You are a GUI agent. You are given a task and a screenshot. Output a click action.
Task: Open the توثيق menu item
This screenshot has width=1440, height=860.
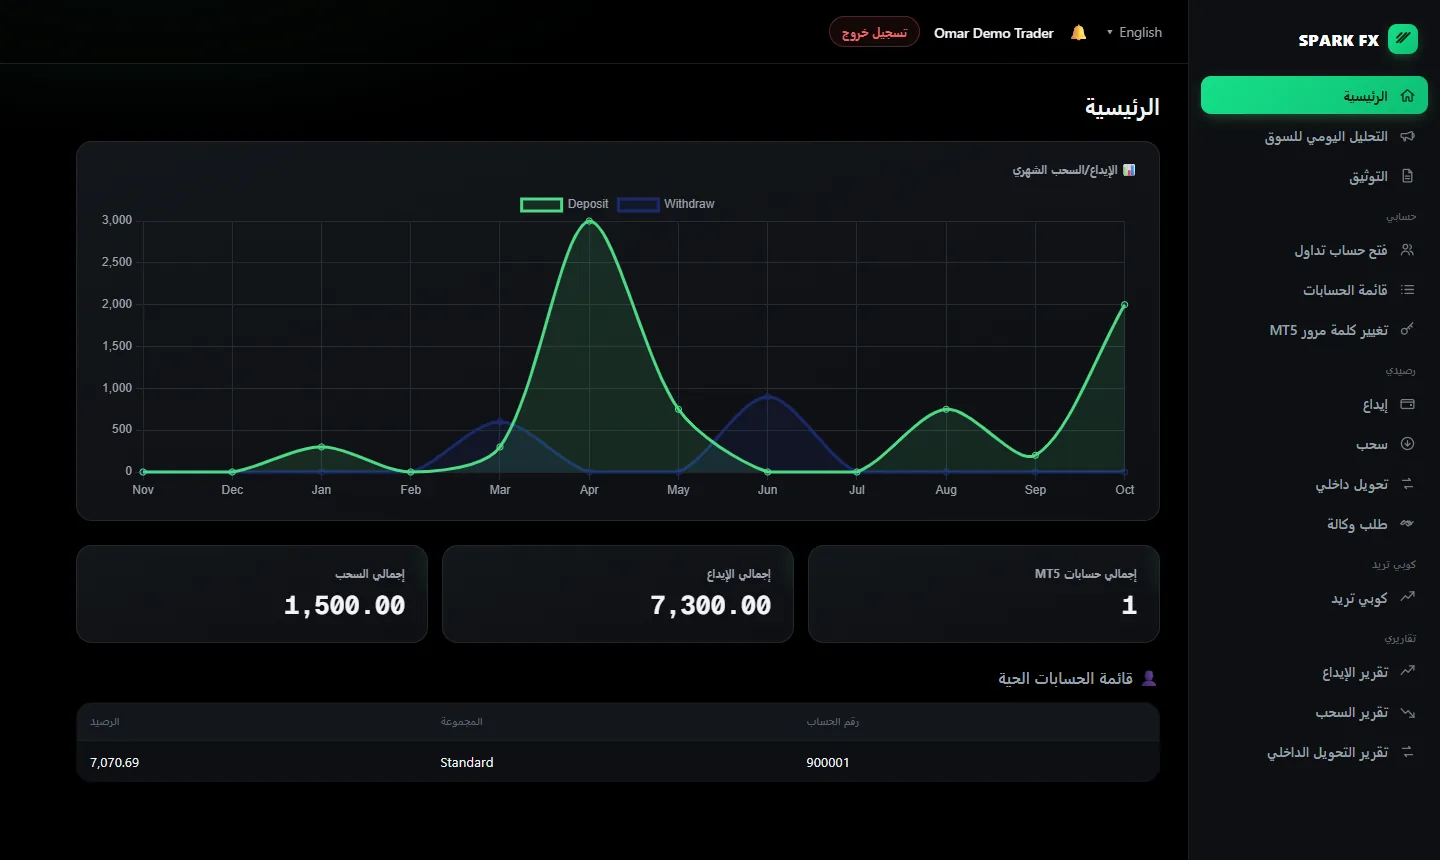(x=1314, y=176)
